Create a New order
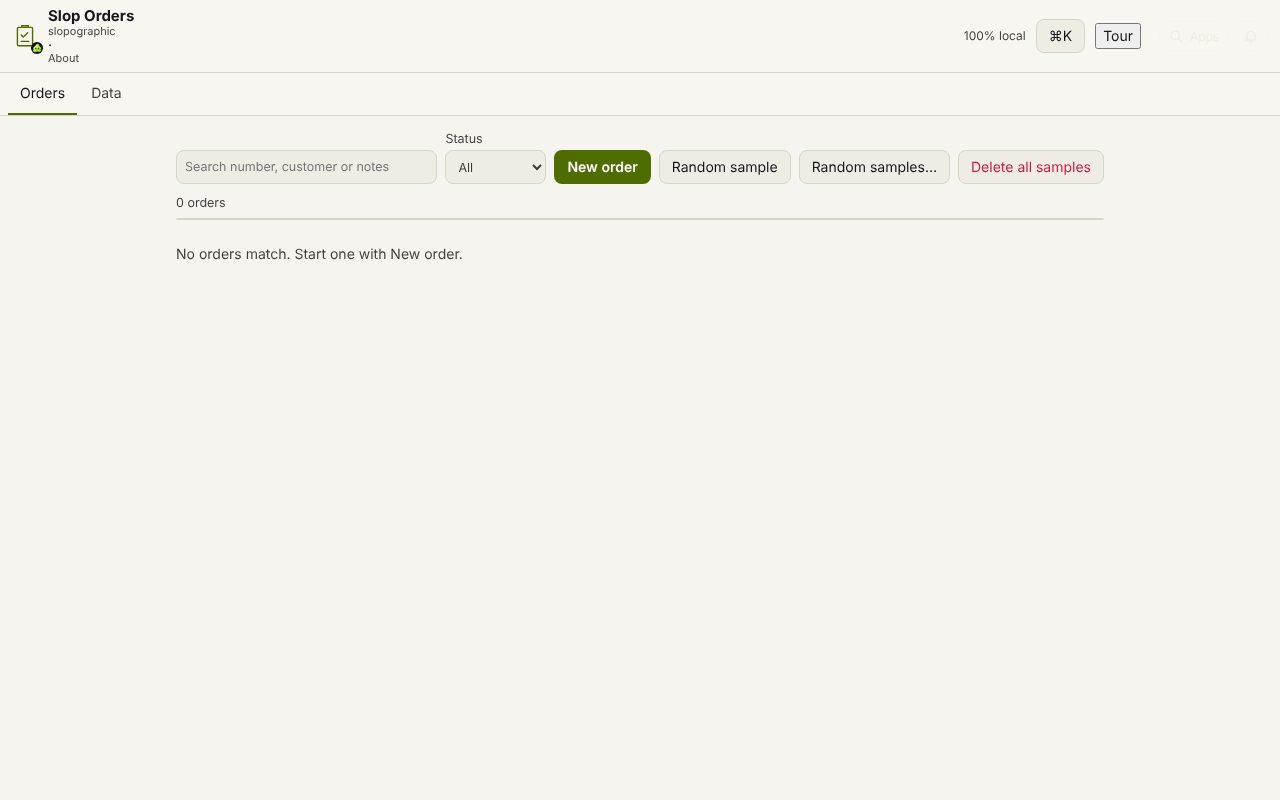The width and height of the screenshot is (1280, 800). 602,167
